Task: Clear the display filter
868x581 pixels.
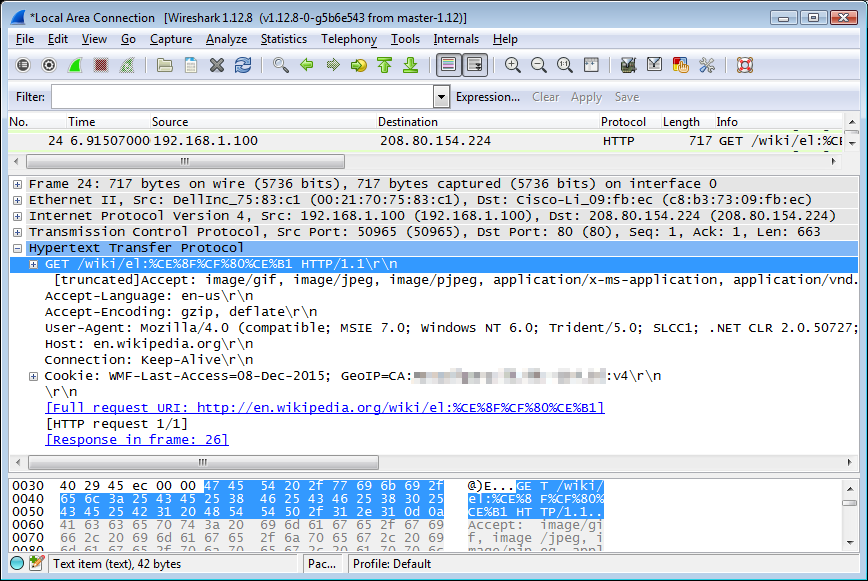Action: point(545,97)
